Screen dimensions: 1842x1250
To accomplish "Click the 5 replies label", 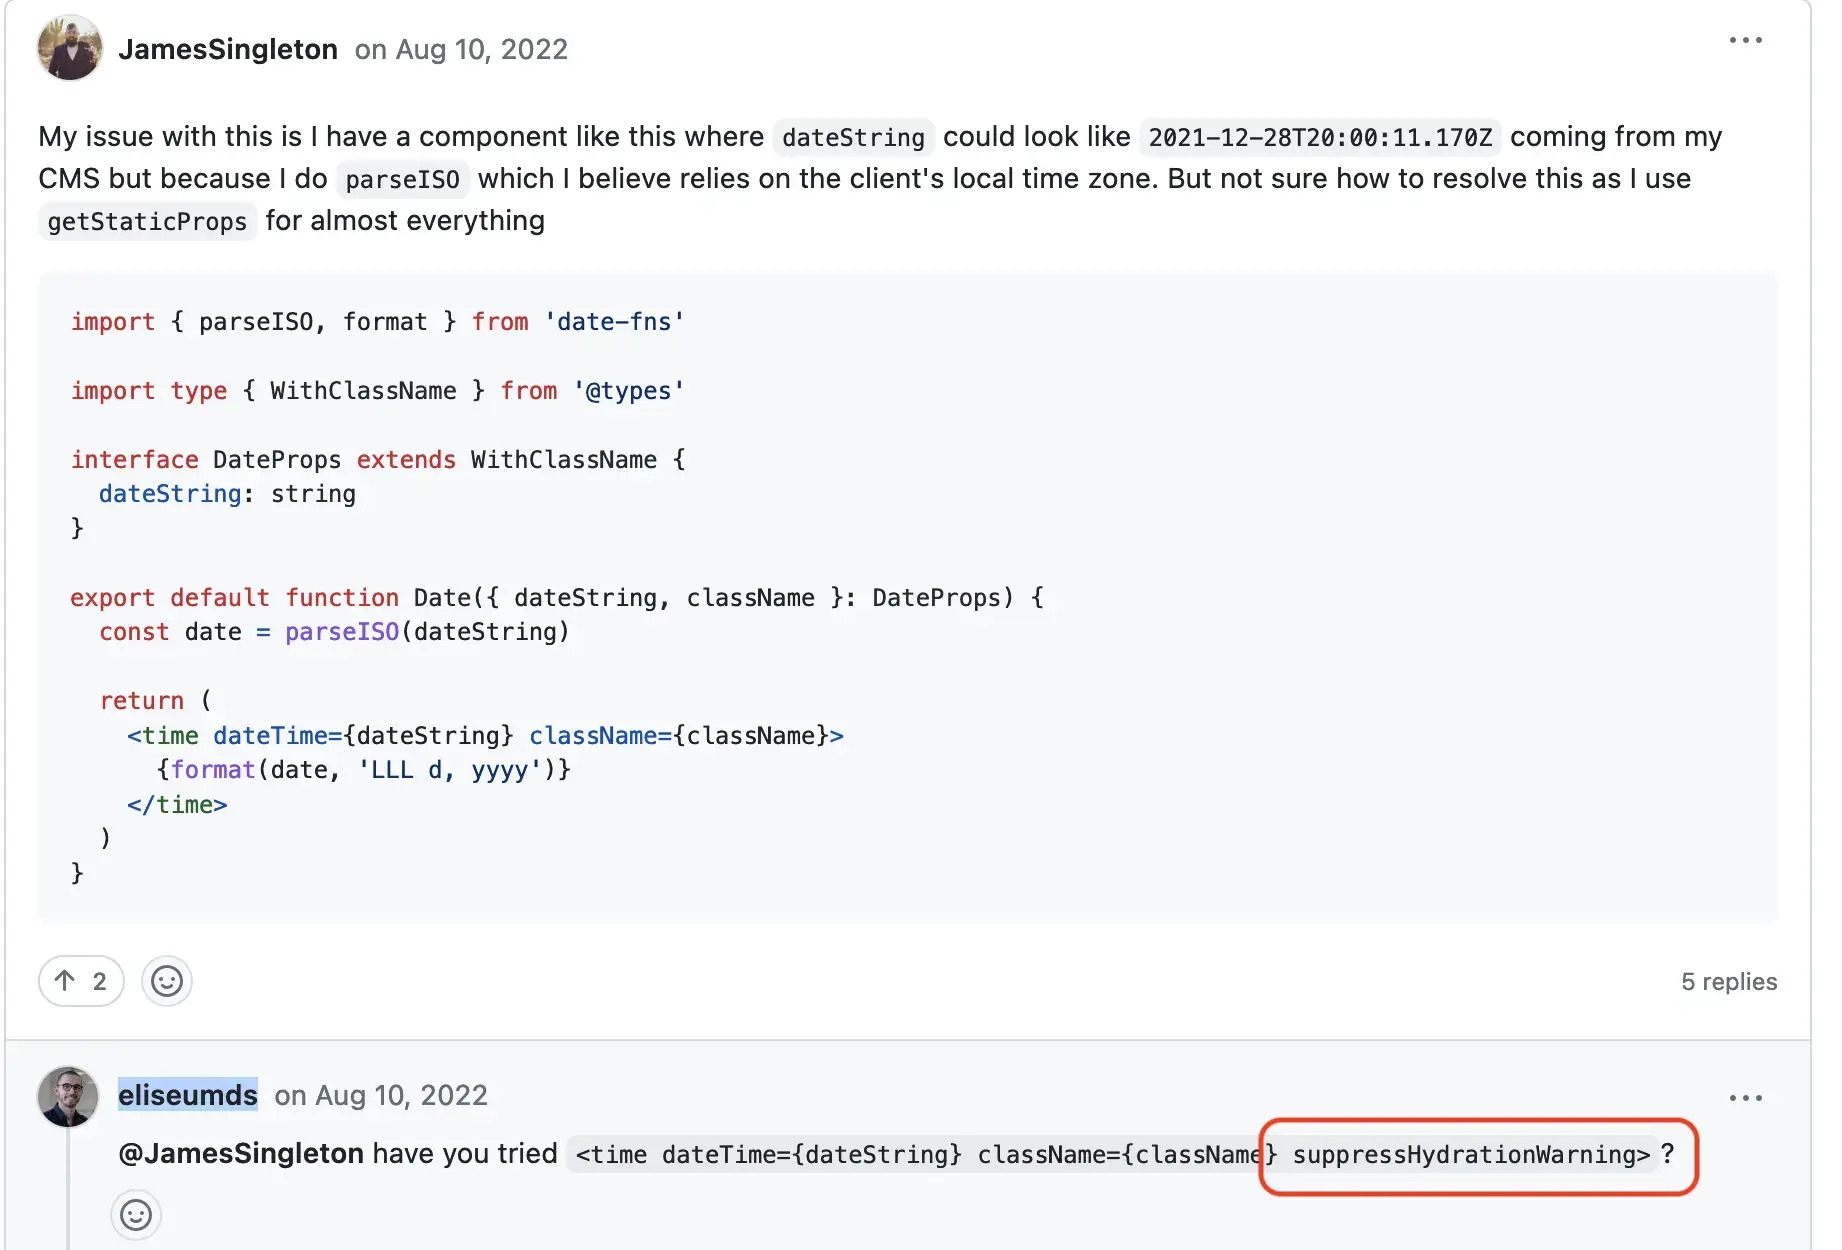I will coord(1728,982).
